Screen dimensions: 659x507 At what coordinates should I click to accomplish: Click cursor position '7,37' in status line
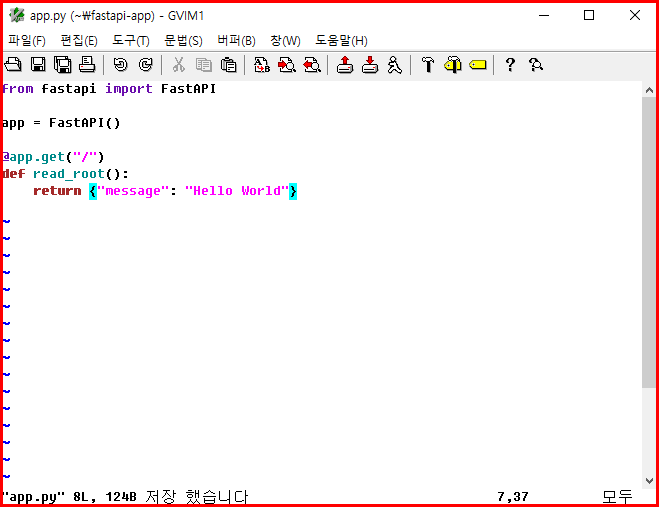click(512, 496)
